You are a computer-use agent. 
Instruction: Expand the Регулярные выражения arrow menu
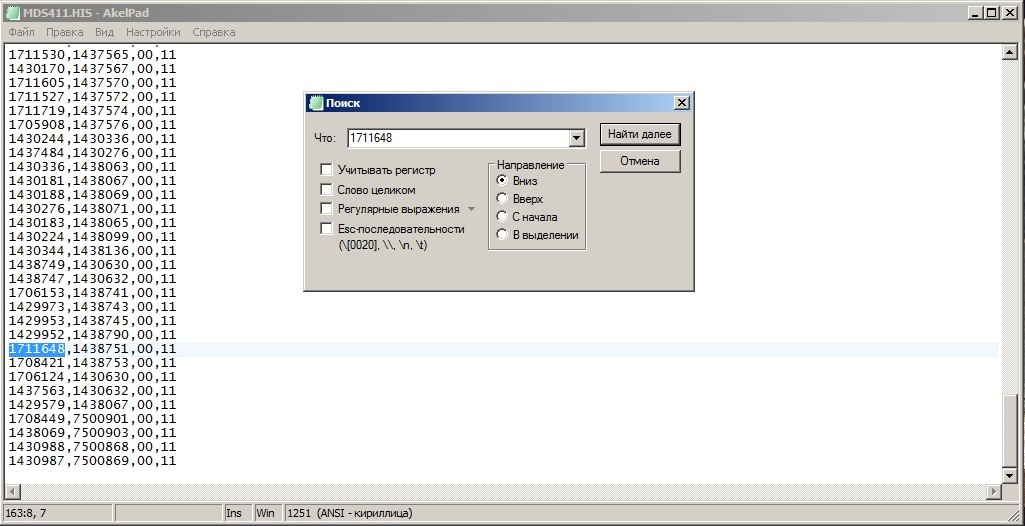click(472, 209)
